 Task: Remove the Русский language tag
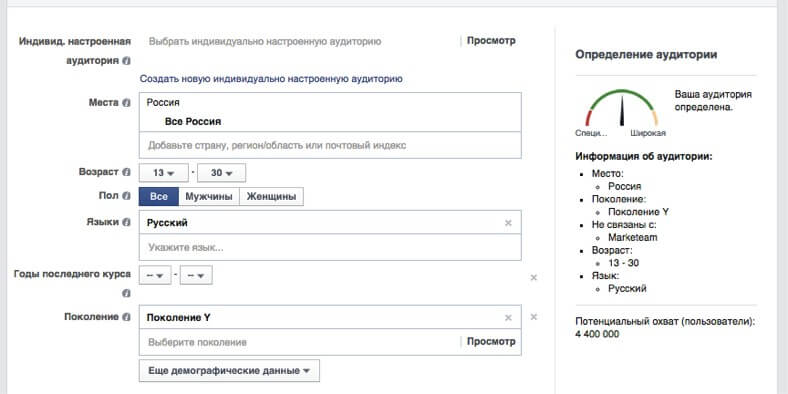(508, 223)
